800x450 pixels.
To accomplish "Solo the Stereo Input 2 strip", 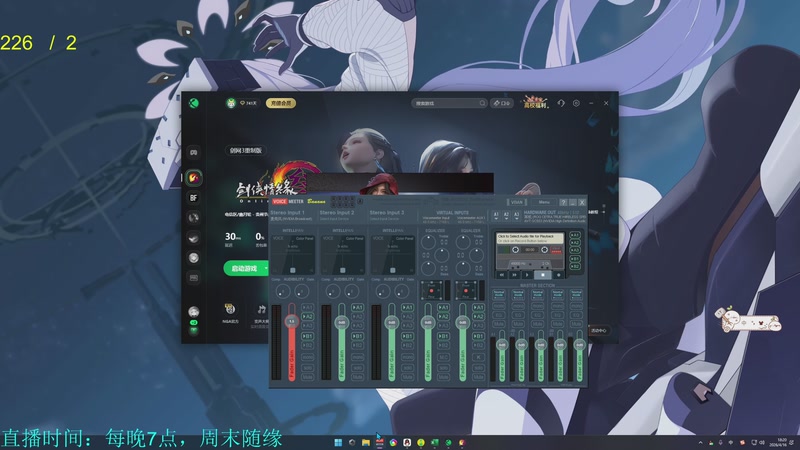I will point(357,367).
